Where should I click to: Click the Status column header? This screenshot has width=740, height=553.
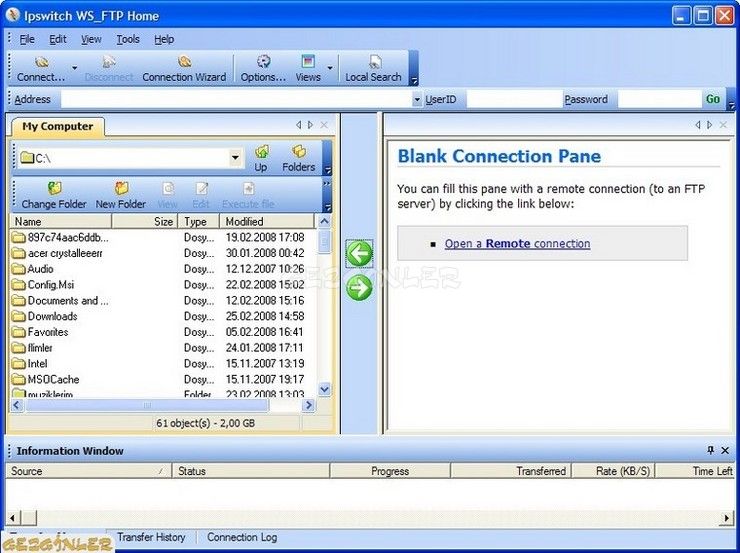pyautogui.click(x=251, y=471)
